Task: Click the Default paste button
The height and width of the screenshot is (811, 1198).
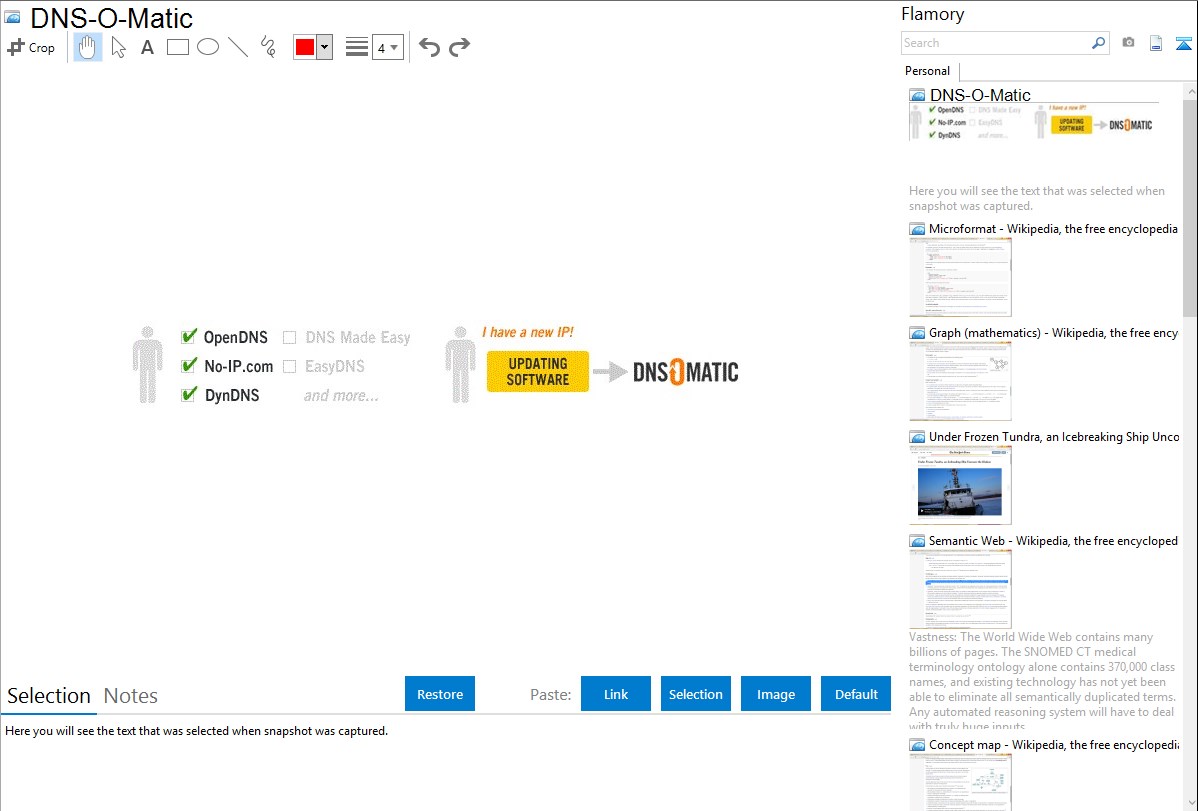Action: (856, 694)
